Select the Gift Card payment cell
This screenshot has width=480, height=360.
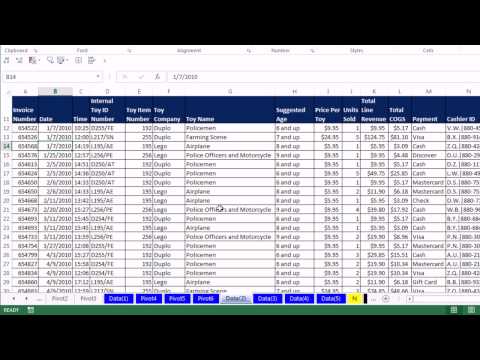[x=429, y=282]
